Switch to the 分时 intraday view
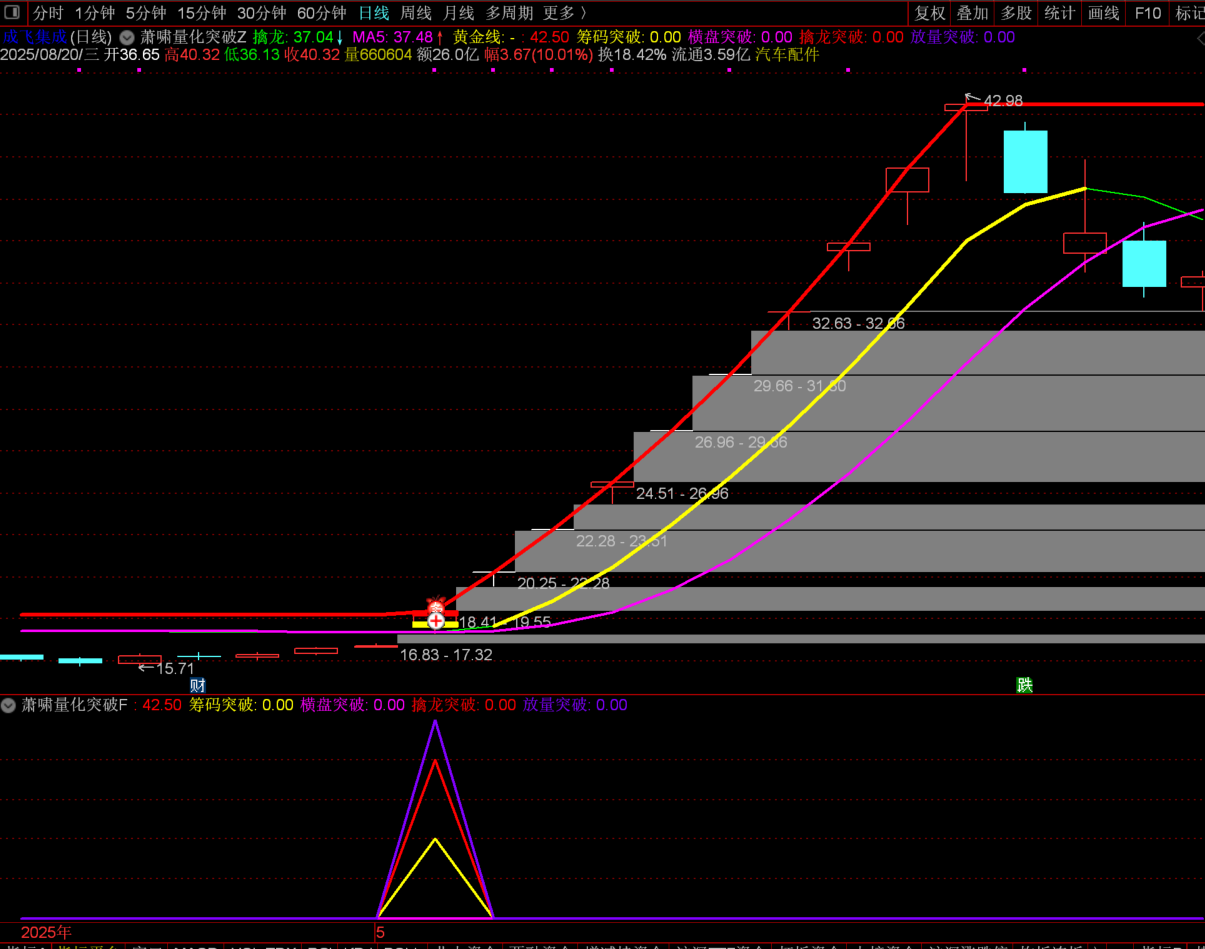The height and width of the screenshot is (949, 1205). [x=48, y=13]
